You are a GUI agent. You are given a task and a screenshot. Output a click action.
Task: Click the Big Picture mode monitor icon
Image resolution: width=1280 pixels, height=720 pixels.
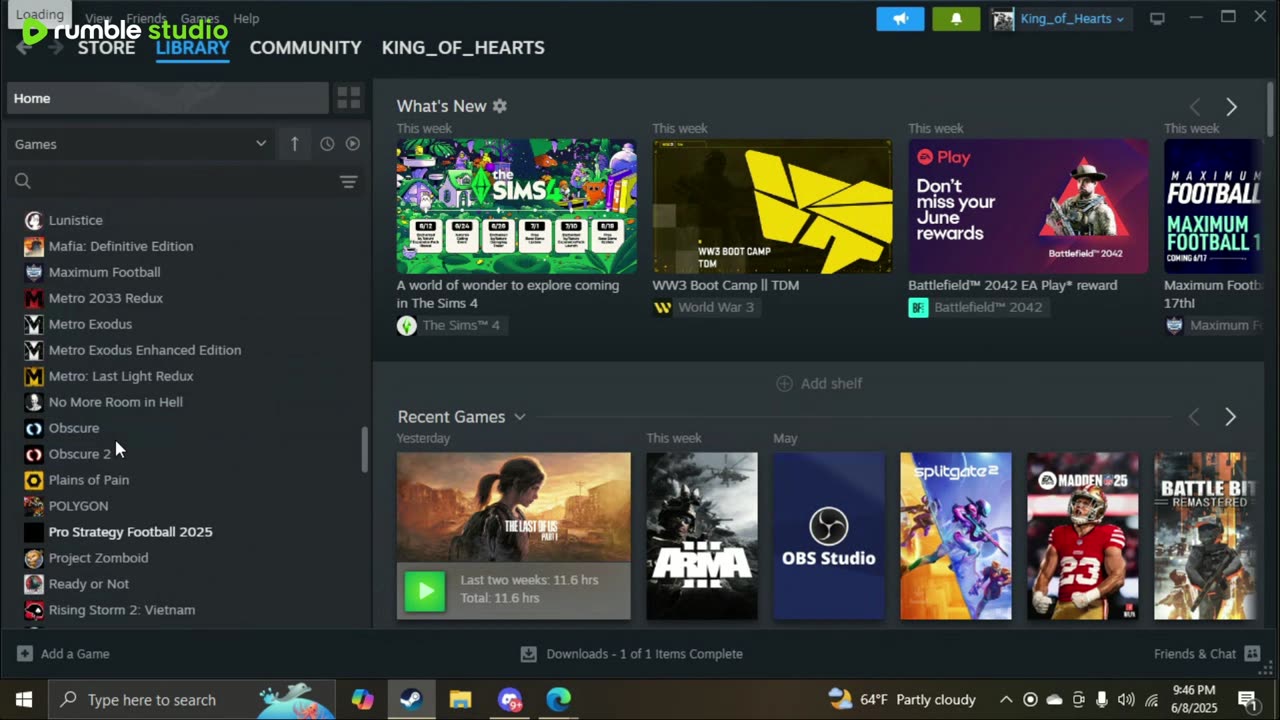[x=1157, y=19]
